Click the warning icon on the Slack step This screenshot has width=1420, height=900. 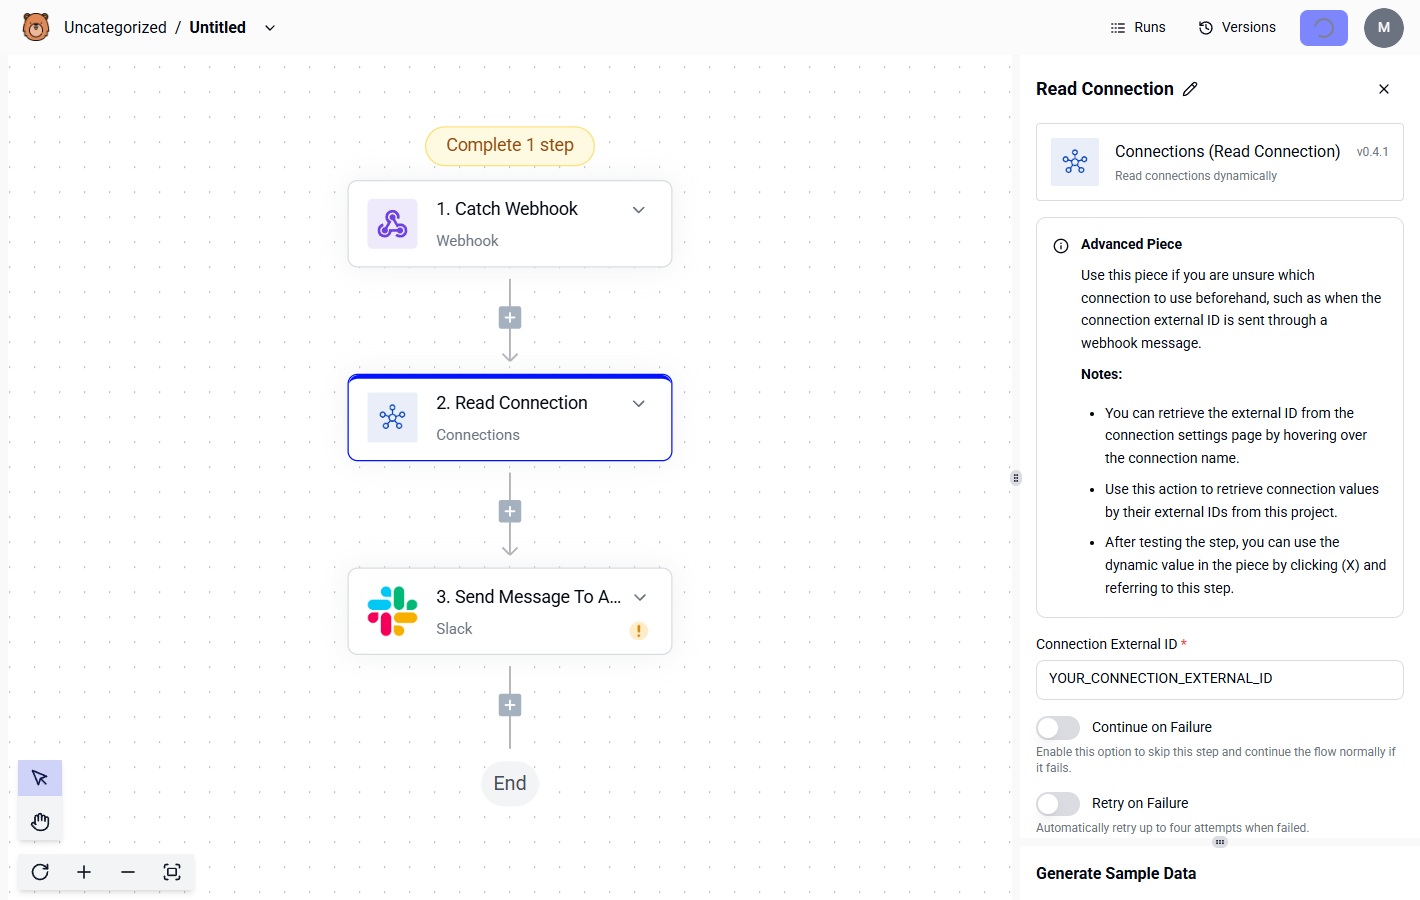click(x=638, y=631)
